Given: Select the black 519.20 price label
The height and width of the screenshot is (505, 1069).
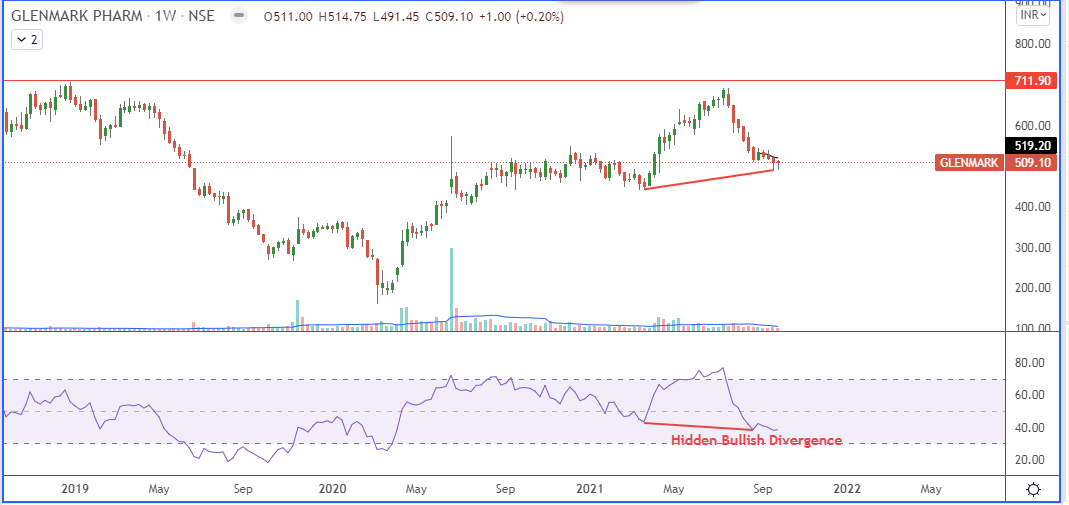Looking at the screenshot, I should point(1030,144).
